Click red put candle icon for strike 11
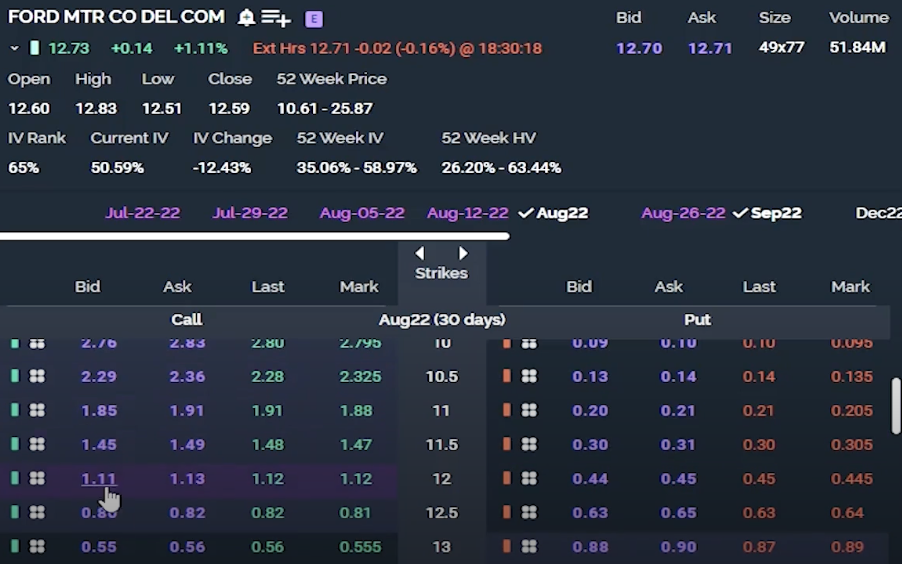This screenshot has width=902, height=564. coord(507,410)
